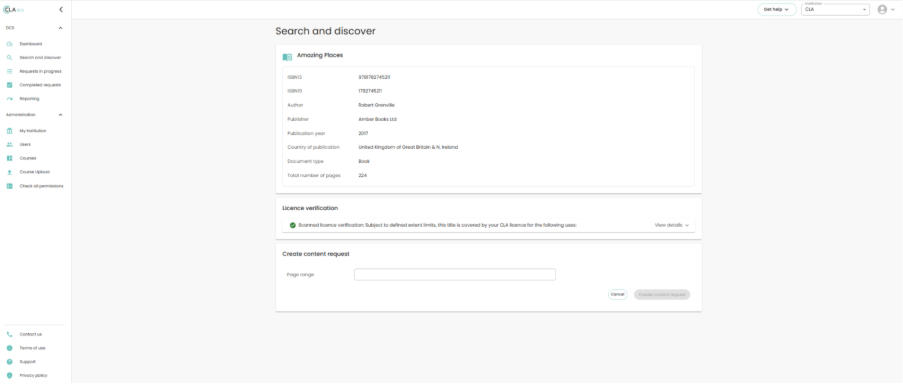The height and width of the screenshot is (384, 903).
Task: Click the Support question mark icon
Action: (x=9, y=362)
